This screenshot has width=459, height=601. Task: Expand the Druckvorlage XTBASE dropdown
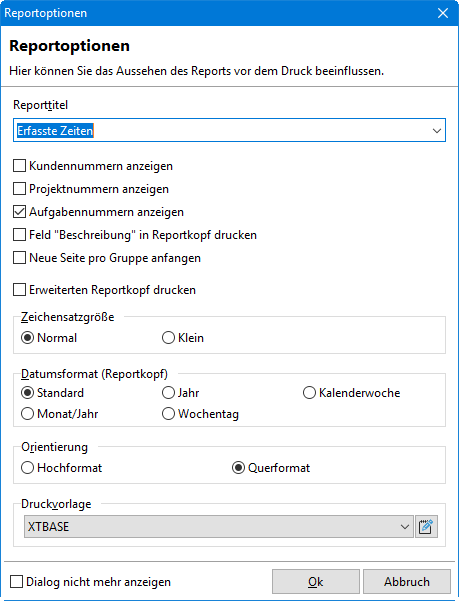click(x=405, y=527)
